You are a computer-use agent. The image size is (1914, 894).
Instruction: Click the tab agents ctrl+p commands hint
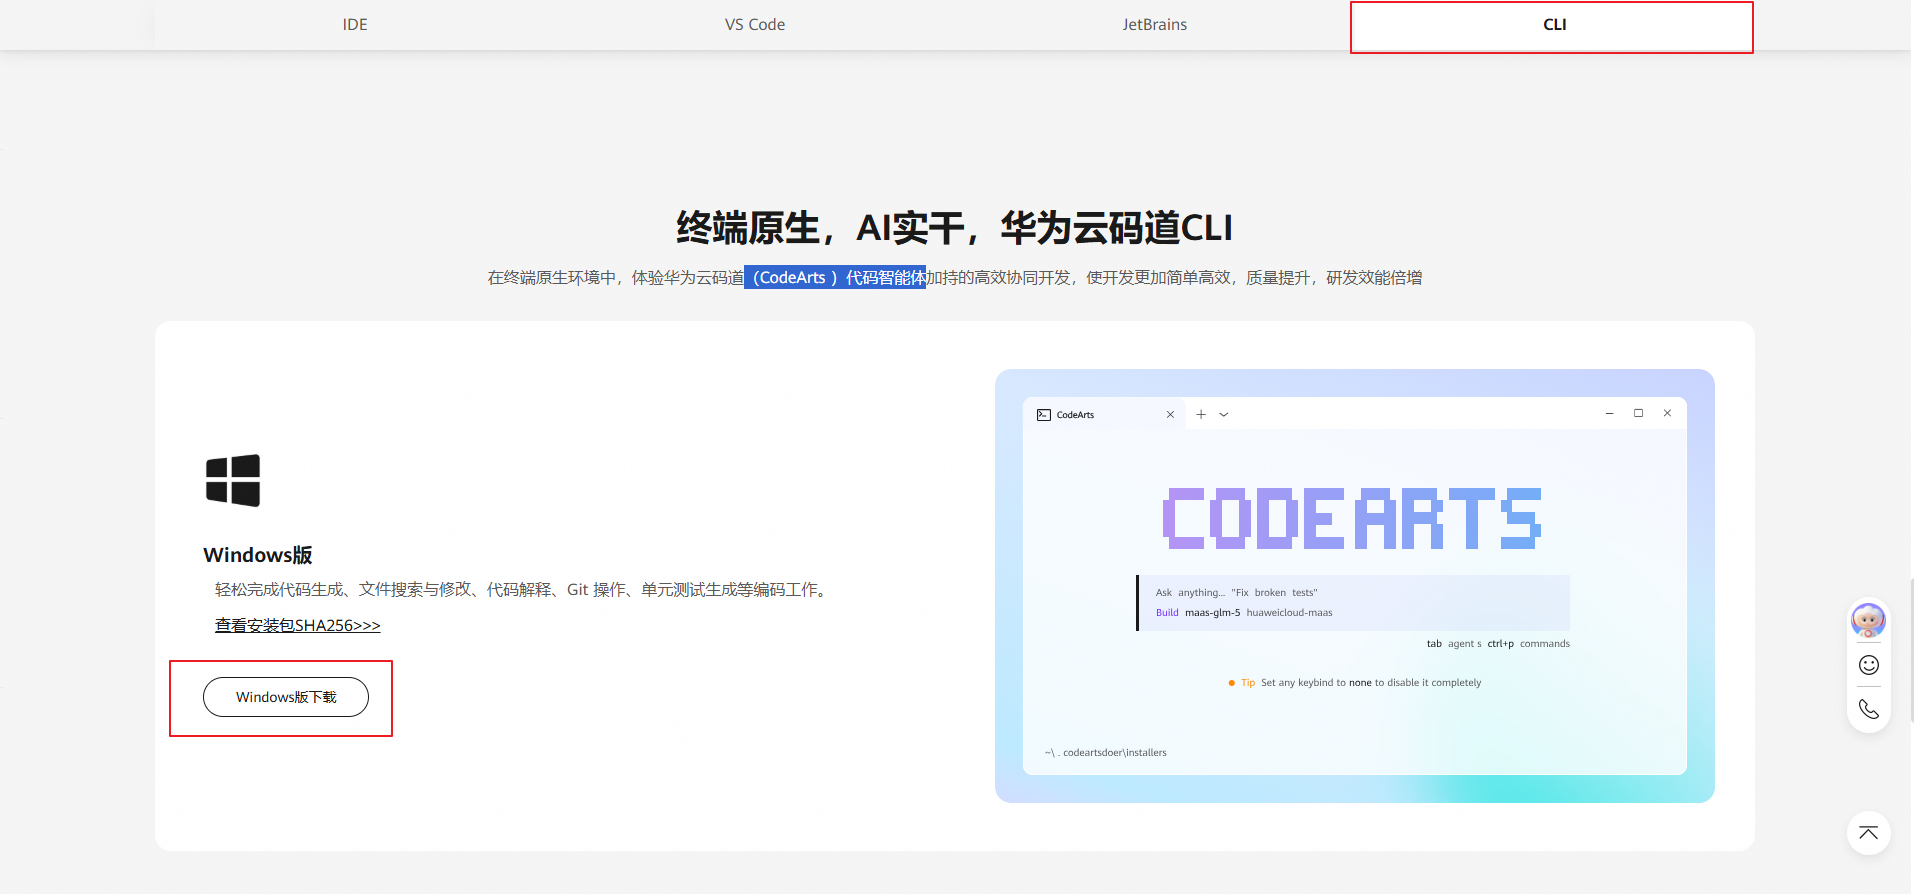coord(1498,644)
